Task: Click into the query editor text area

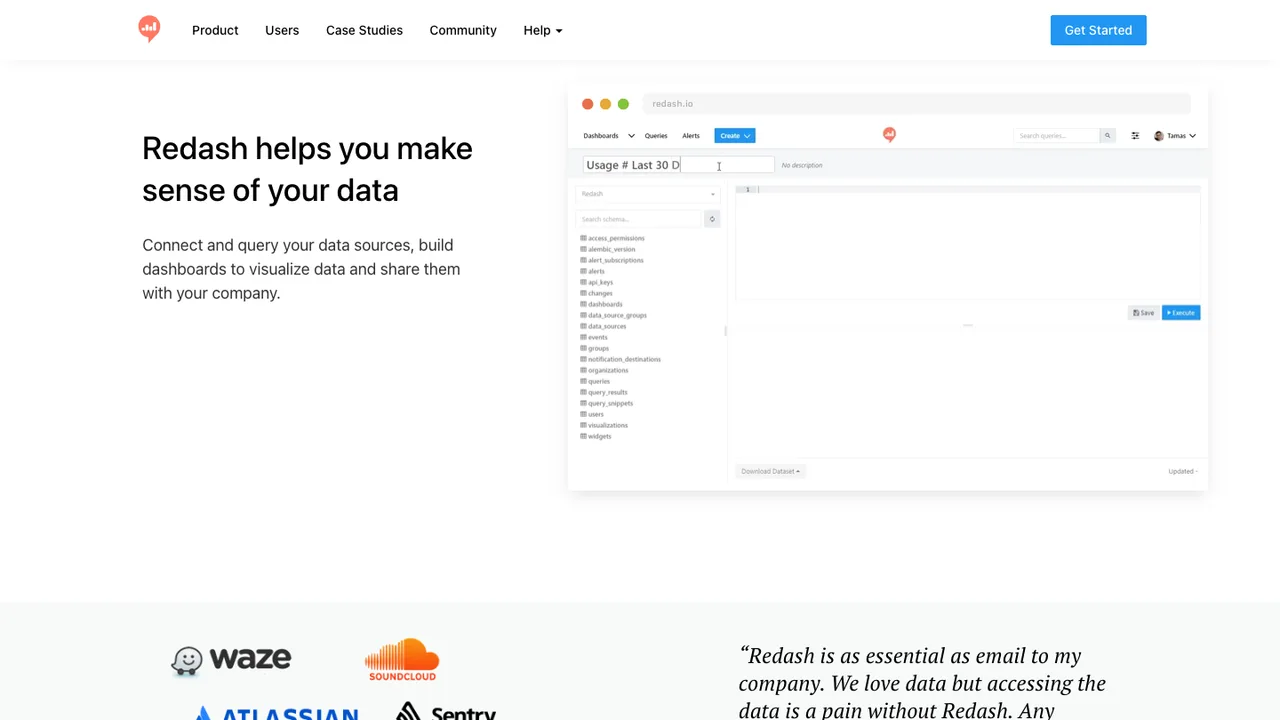Action: tap(967, 243)
